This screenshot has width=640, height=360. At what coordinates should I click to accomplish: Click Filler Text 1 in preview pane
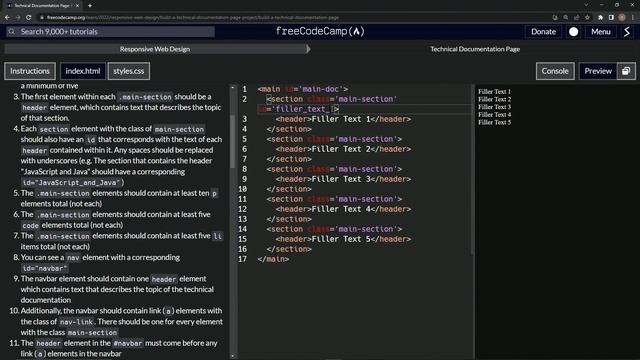pos(494,91)
